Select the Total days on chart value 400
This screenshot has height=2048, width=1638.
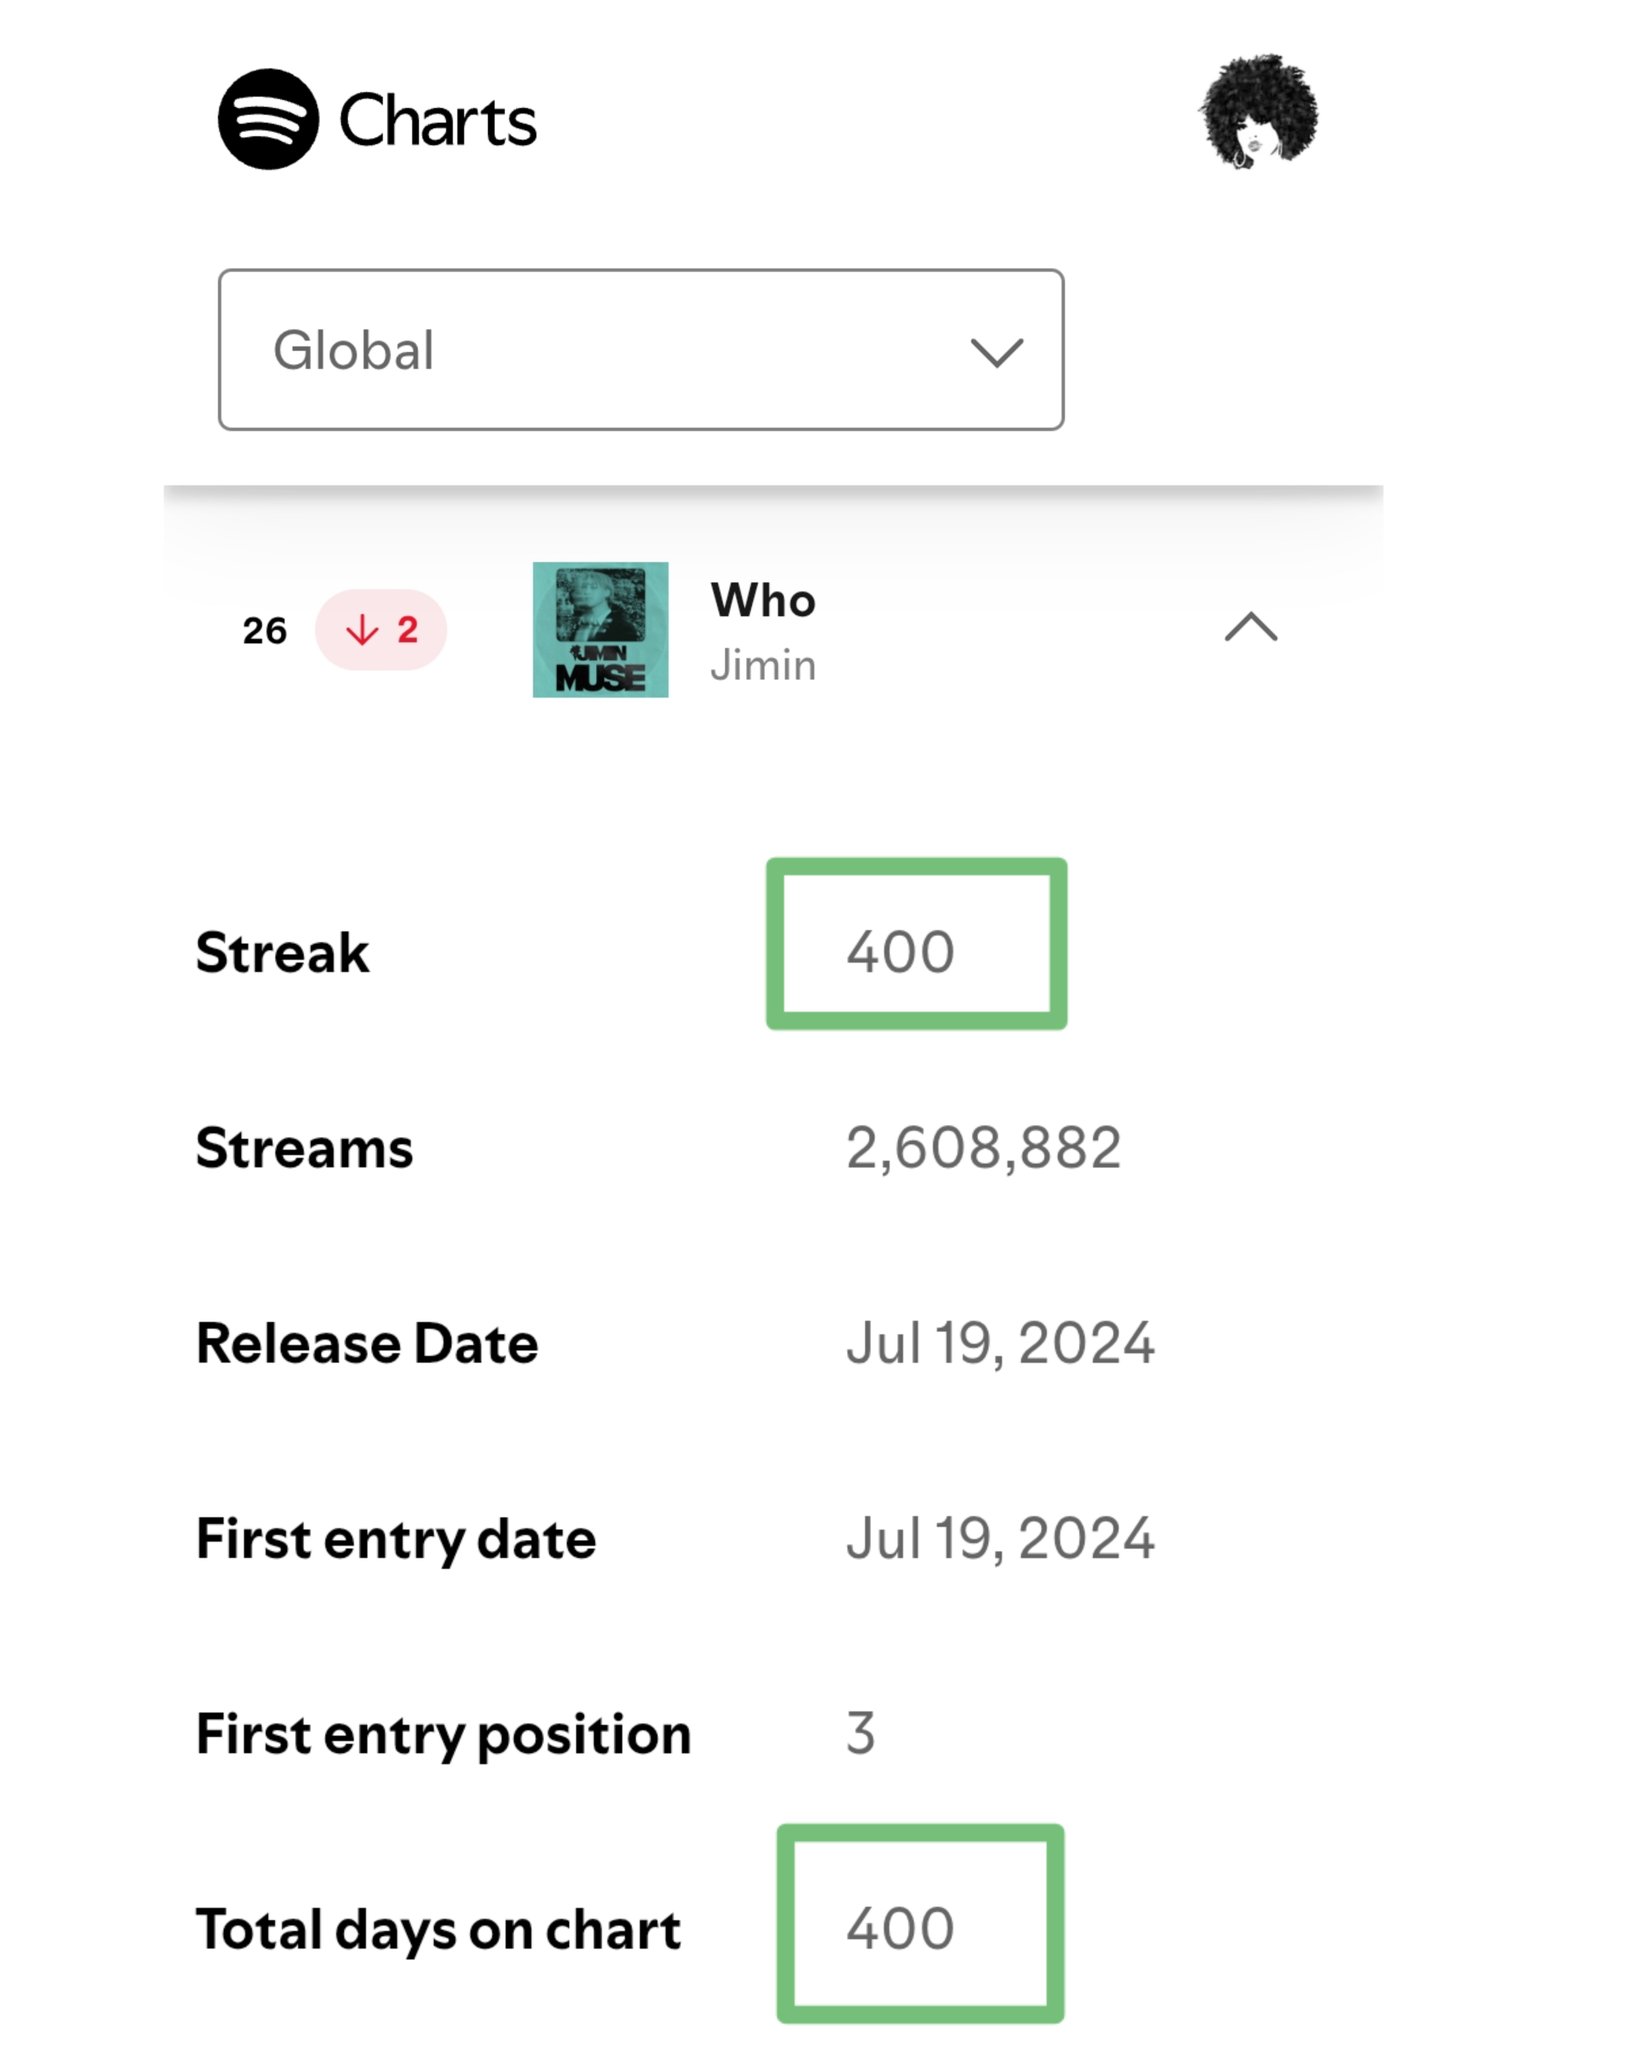pyautogui.click(x=900, y=1928)
